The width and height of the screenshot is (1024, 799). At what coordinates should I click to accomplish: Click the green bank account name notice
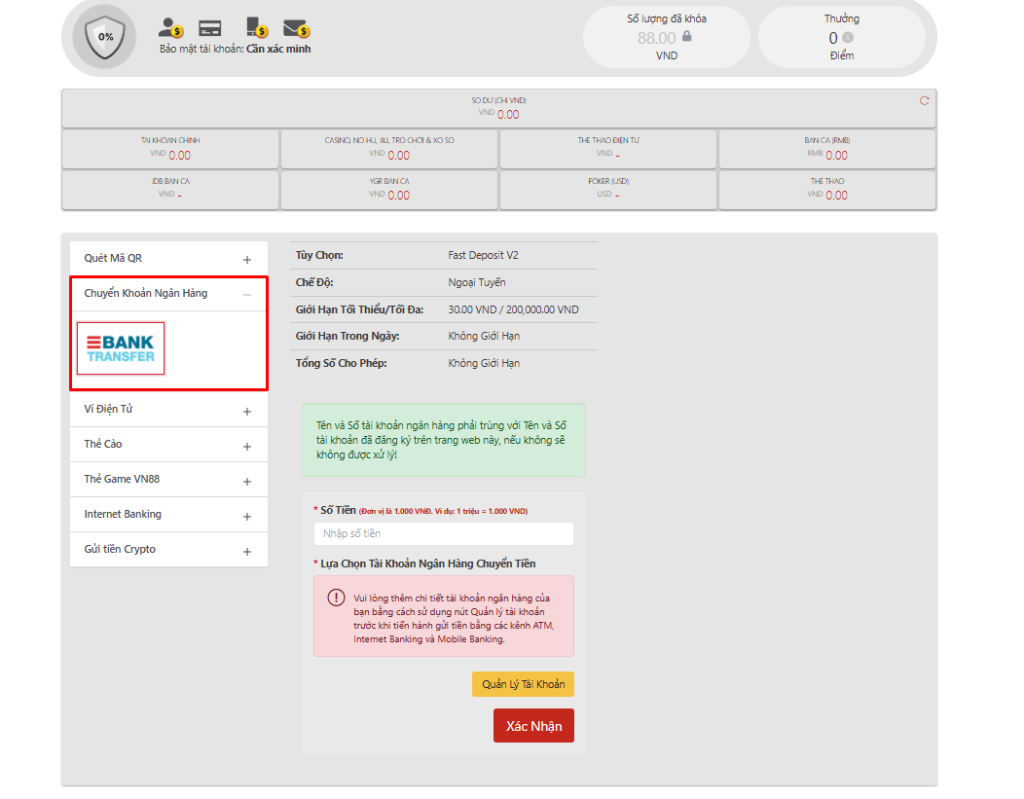pyautogui.click(x=443, y=440)
